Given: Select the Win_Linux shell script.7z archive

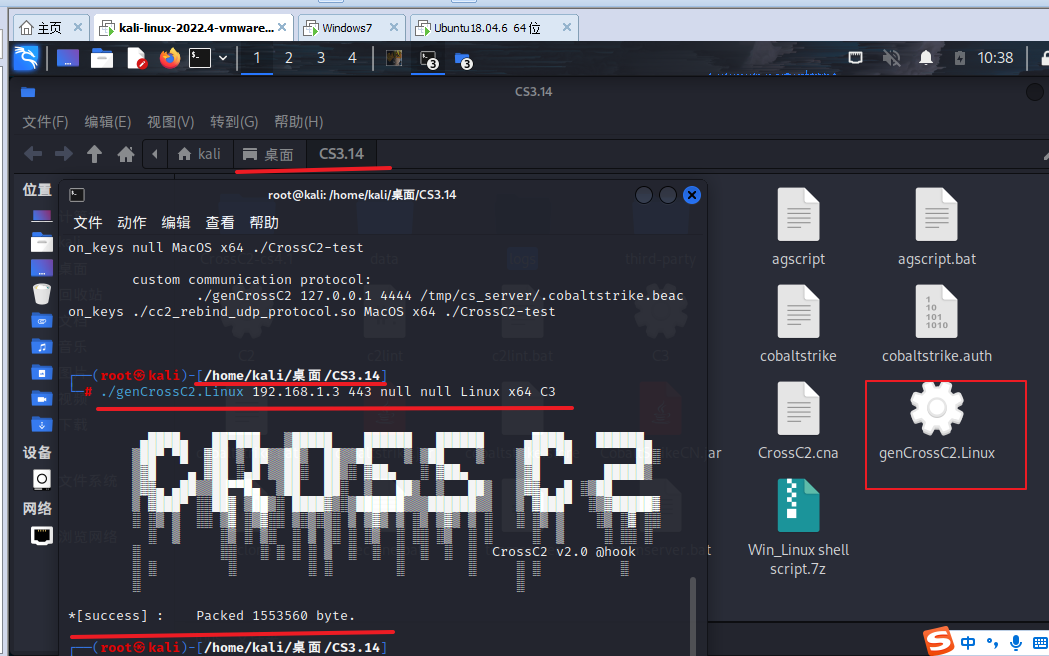Looking at the screenshot, I should [x=798, y=528].
